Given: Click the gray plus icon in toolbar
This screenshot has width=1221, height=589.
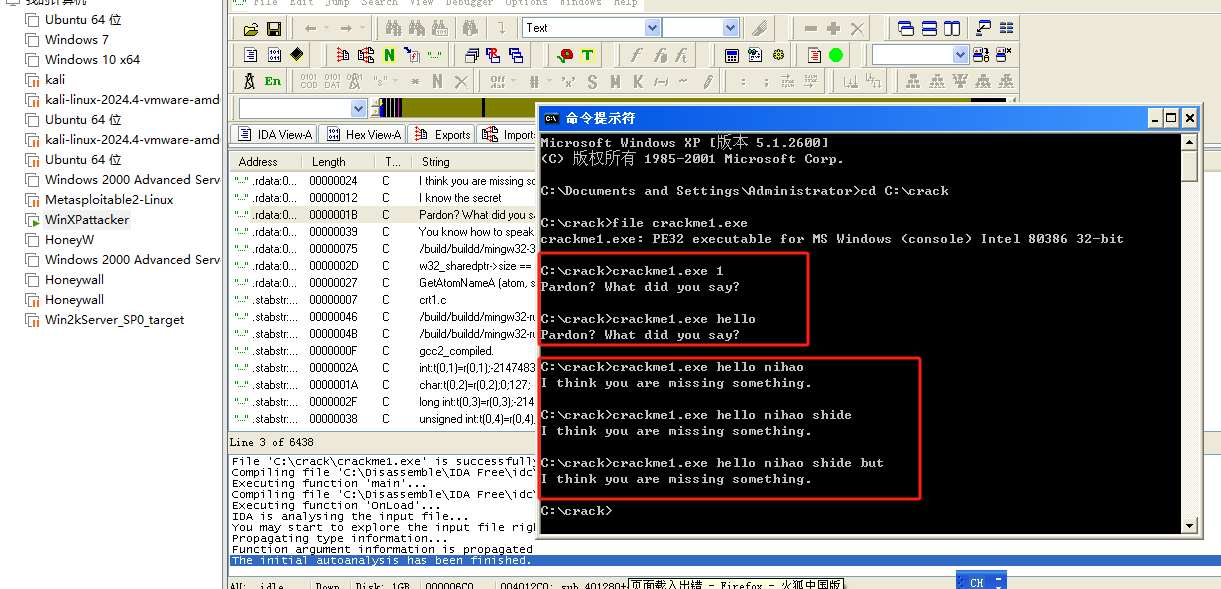Looking at the screenshot, I should pos(833,28).
